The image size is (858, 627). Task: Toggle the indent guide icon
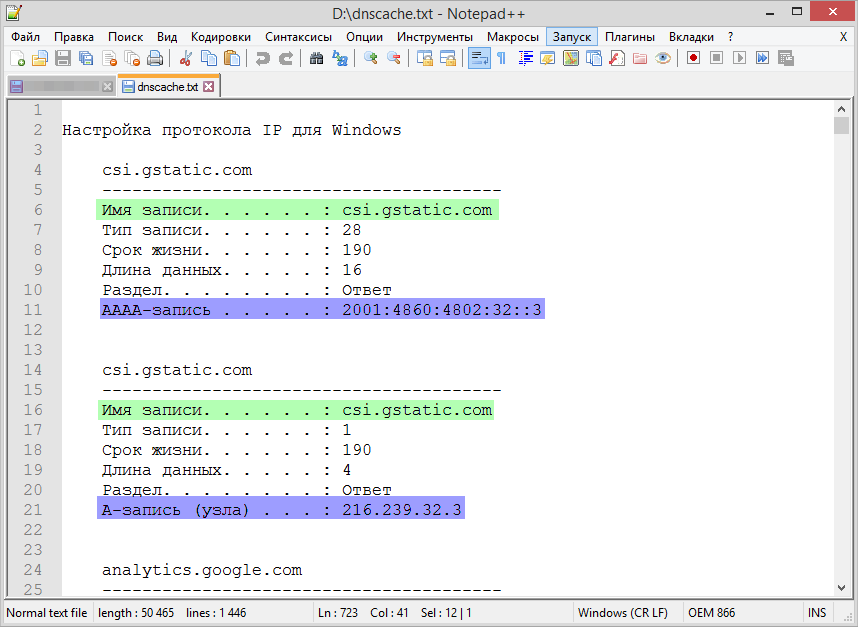pyautogui.click(x=525, y=58)
